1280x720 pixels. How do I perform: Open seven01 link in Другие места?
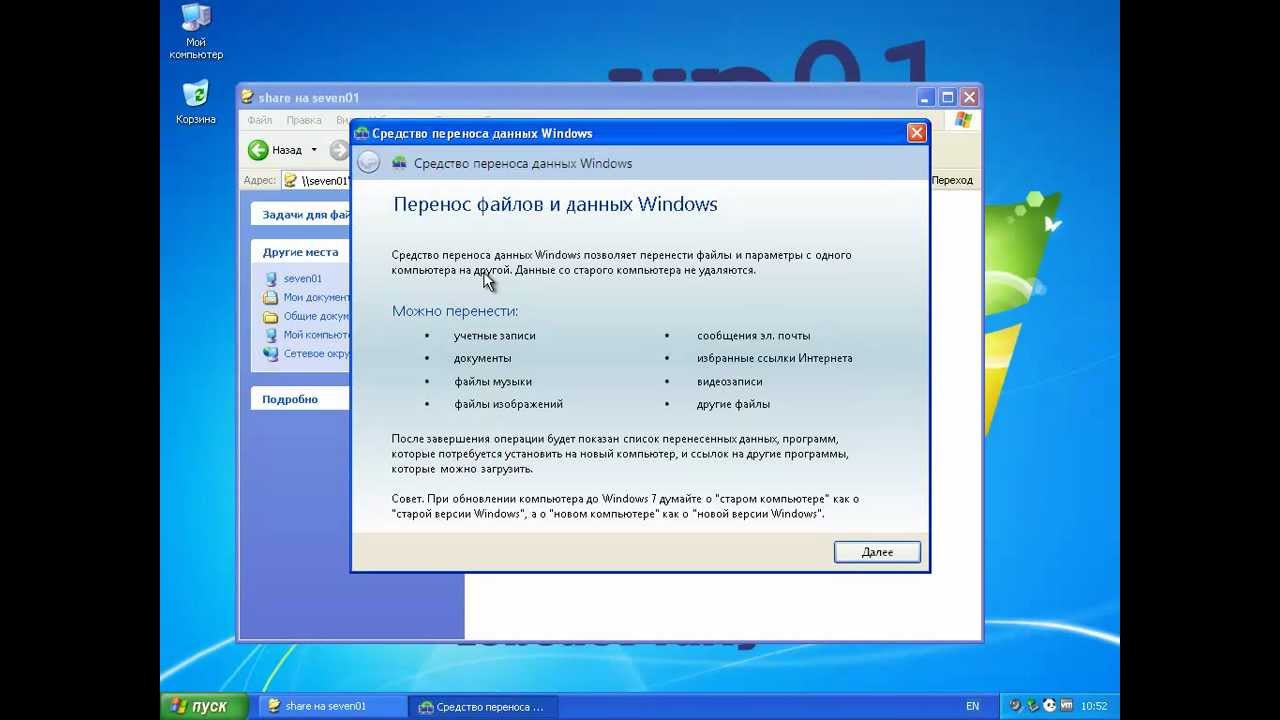[303, 279]
